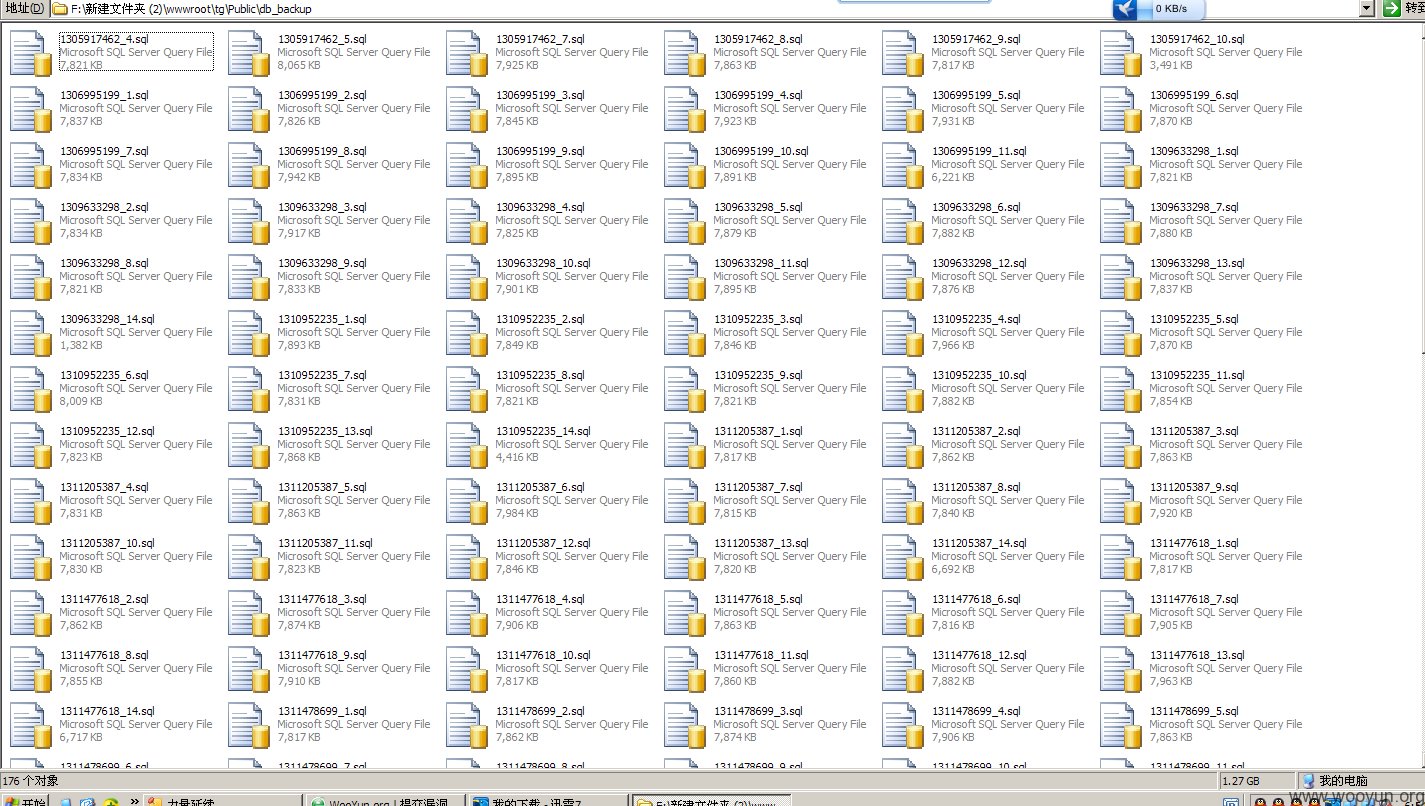Click the 1309633298_1.sql file icon

1120,165
